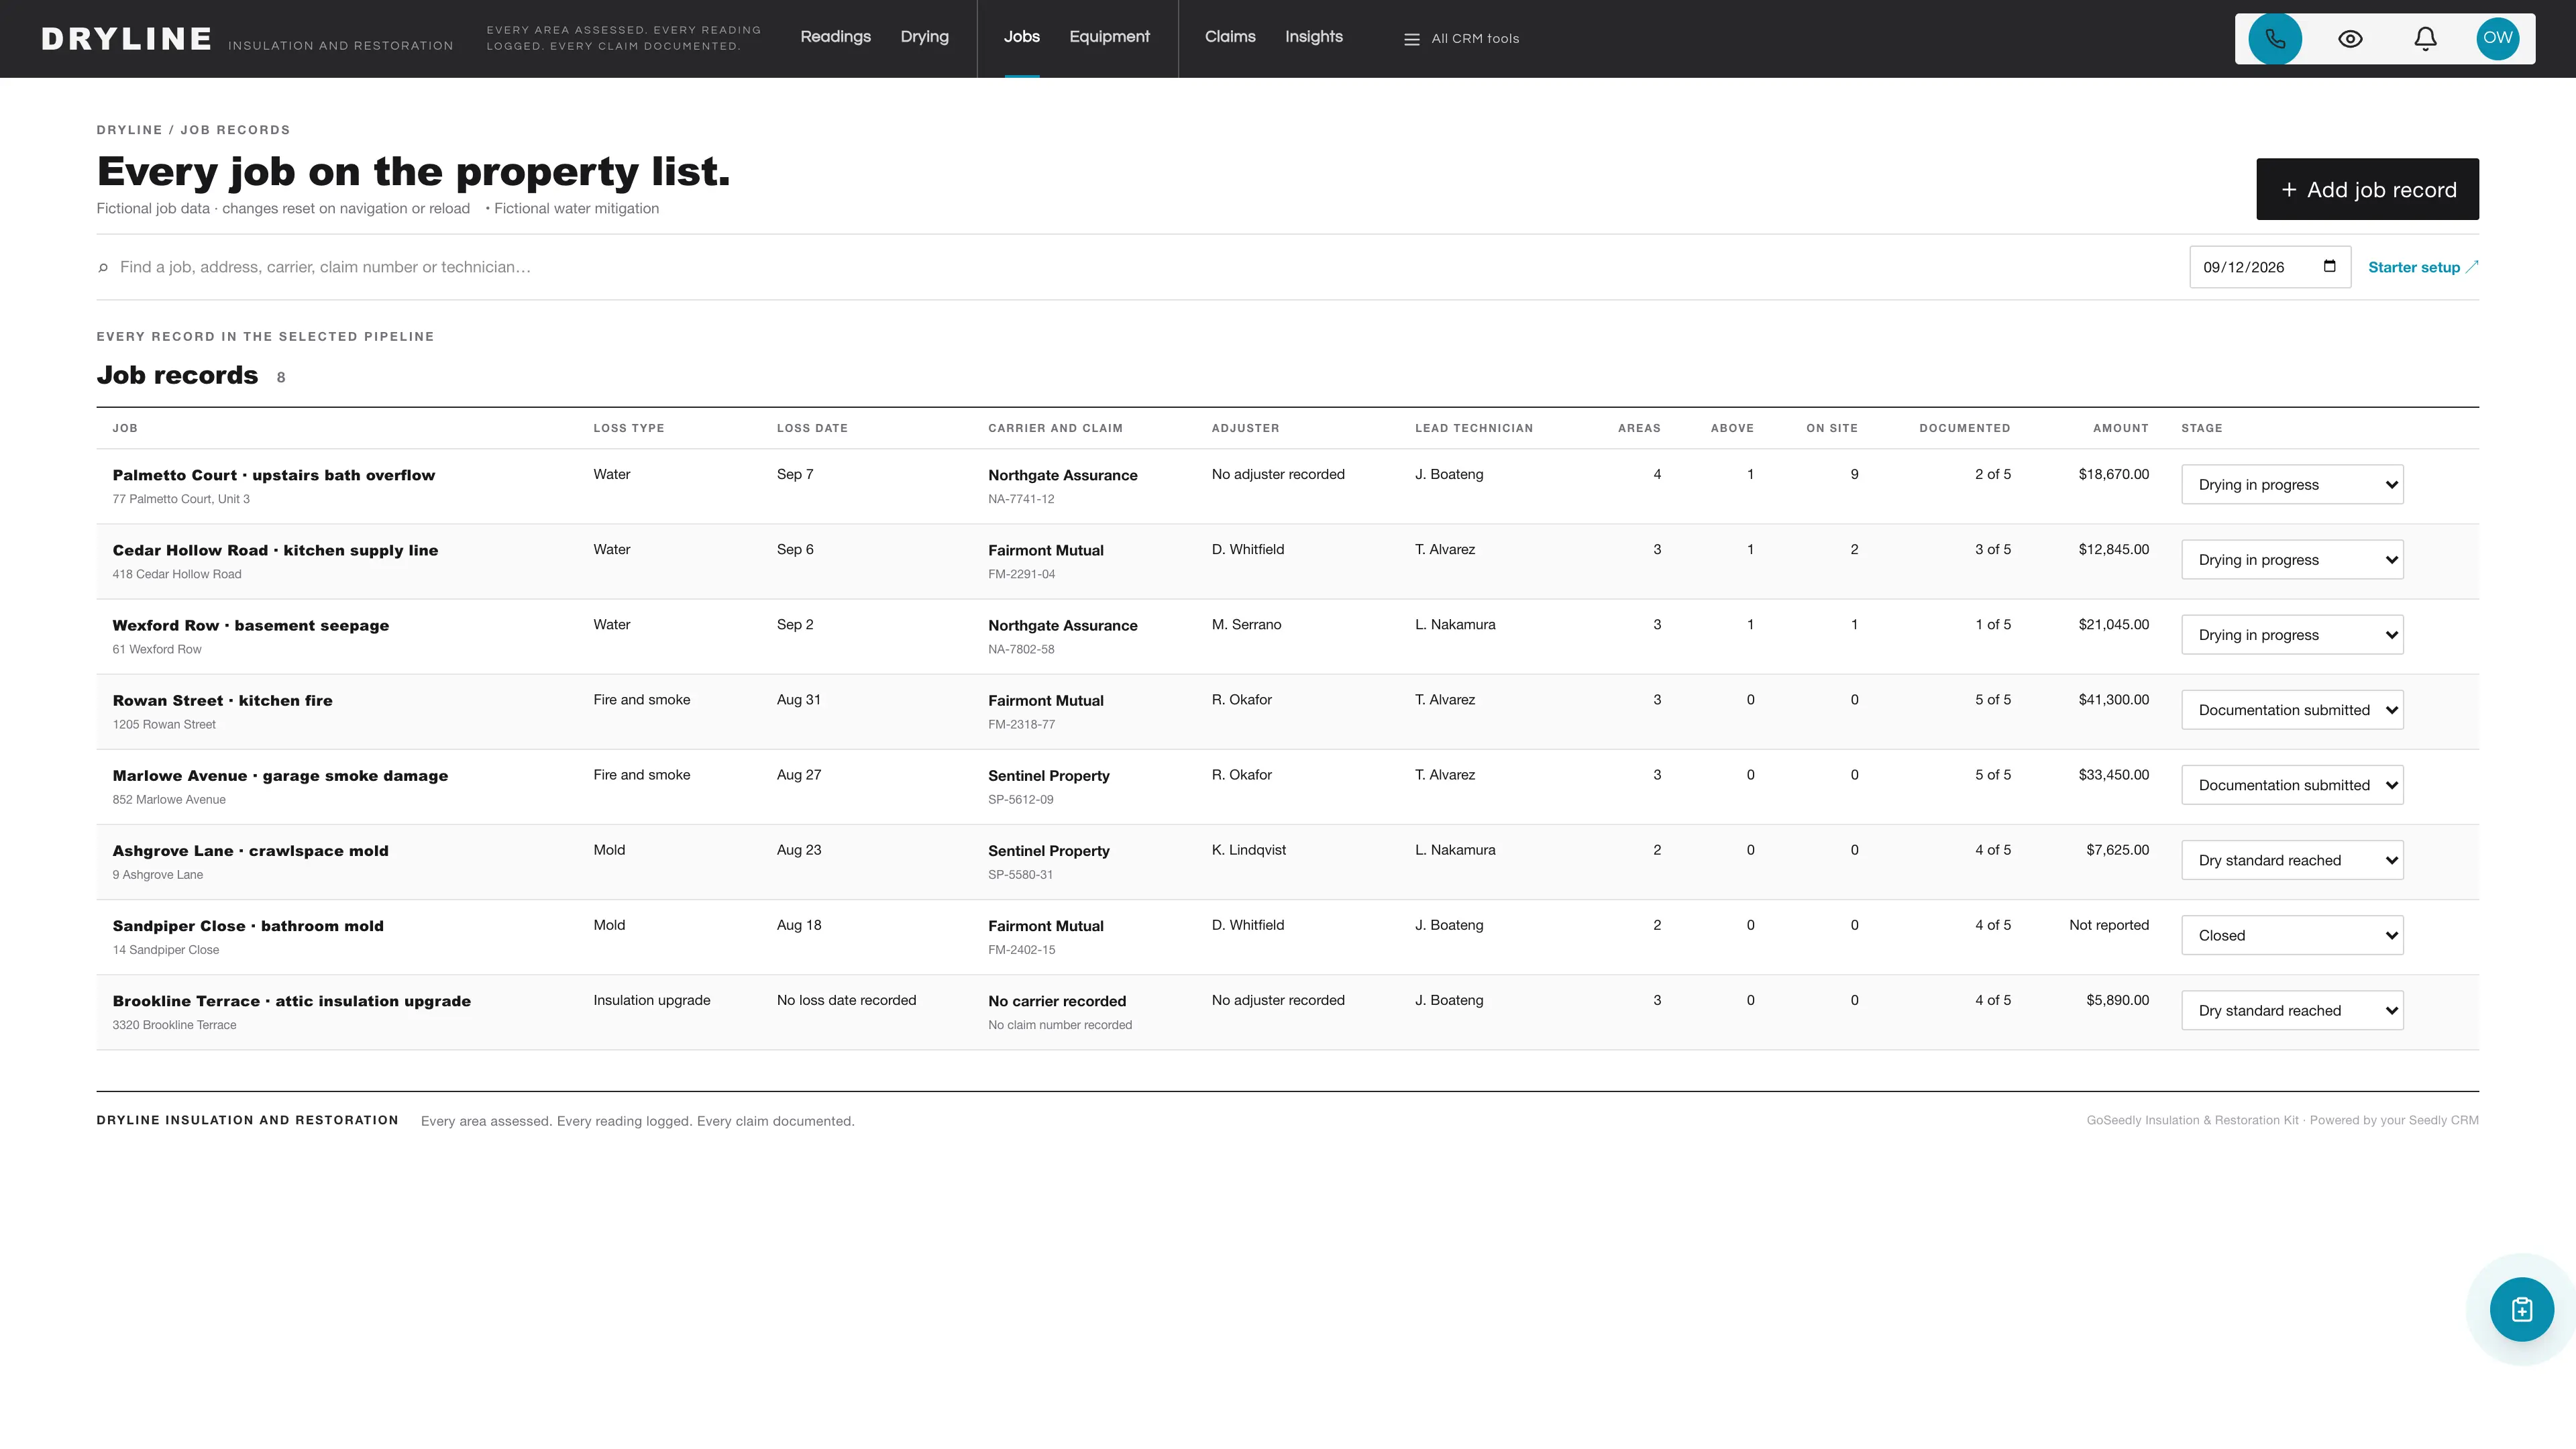
Task: Click the 09/12/2026 date field
Action: [x=2269, y=267]
